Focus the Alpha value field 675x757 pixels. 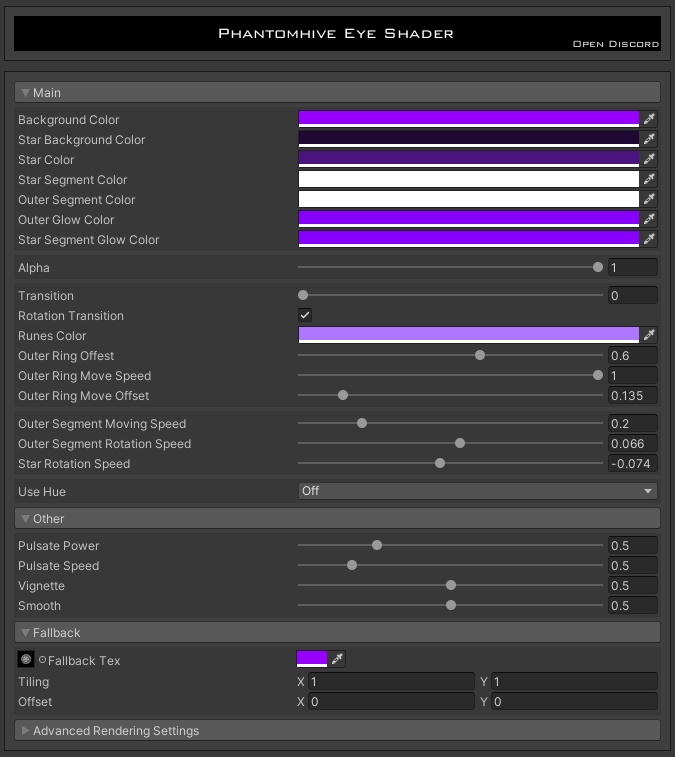pos(633,267)
